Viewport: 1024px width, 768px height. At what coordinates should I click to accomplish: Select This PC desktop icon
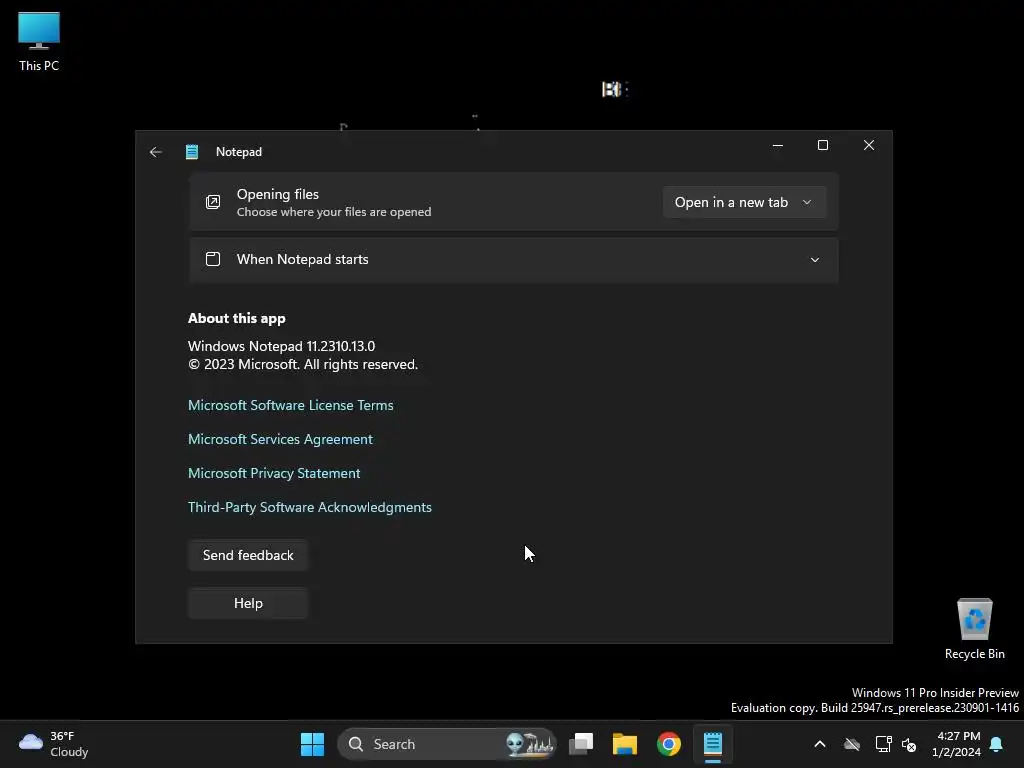click(x=39, y=41)
